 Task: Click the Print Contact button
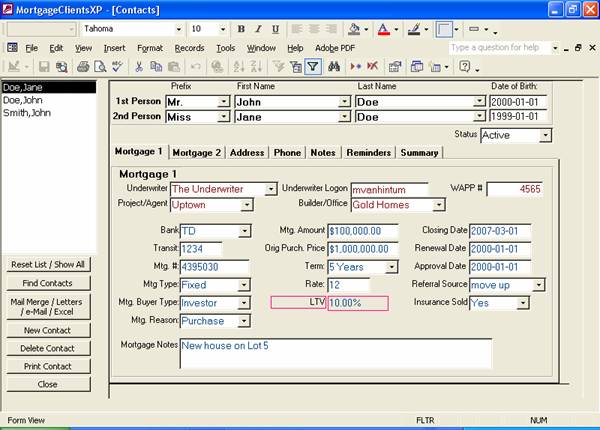coord(48,366)
